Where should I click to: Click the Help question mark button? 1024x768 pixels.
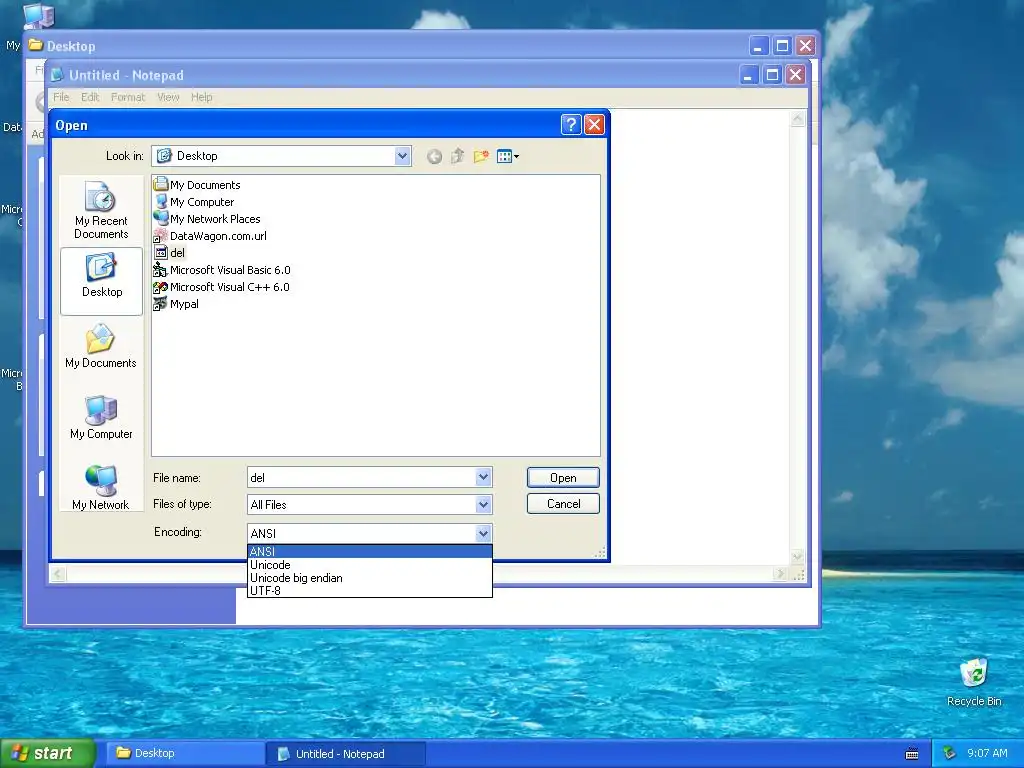(571, 125)
